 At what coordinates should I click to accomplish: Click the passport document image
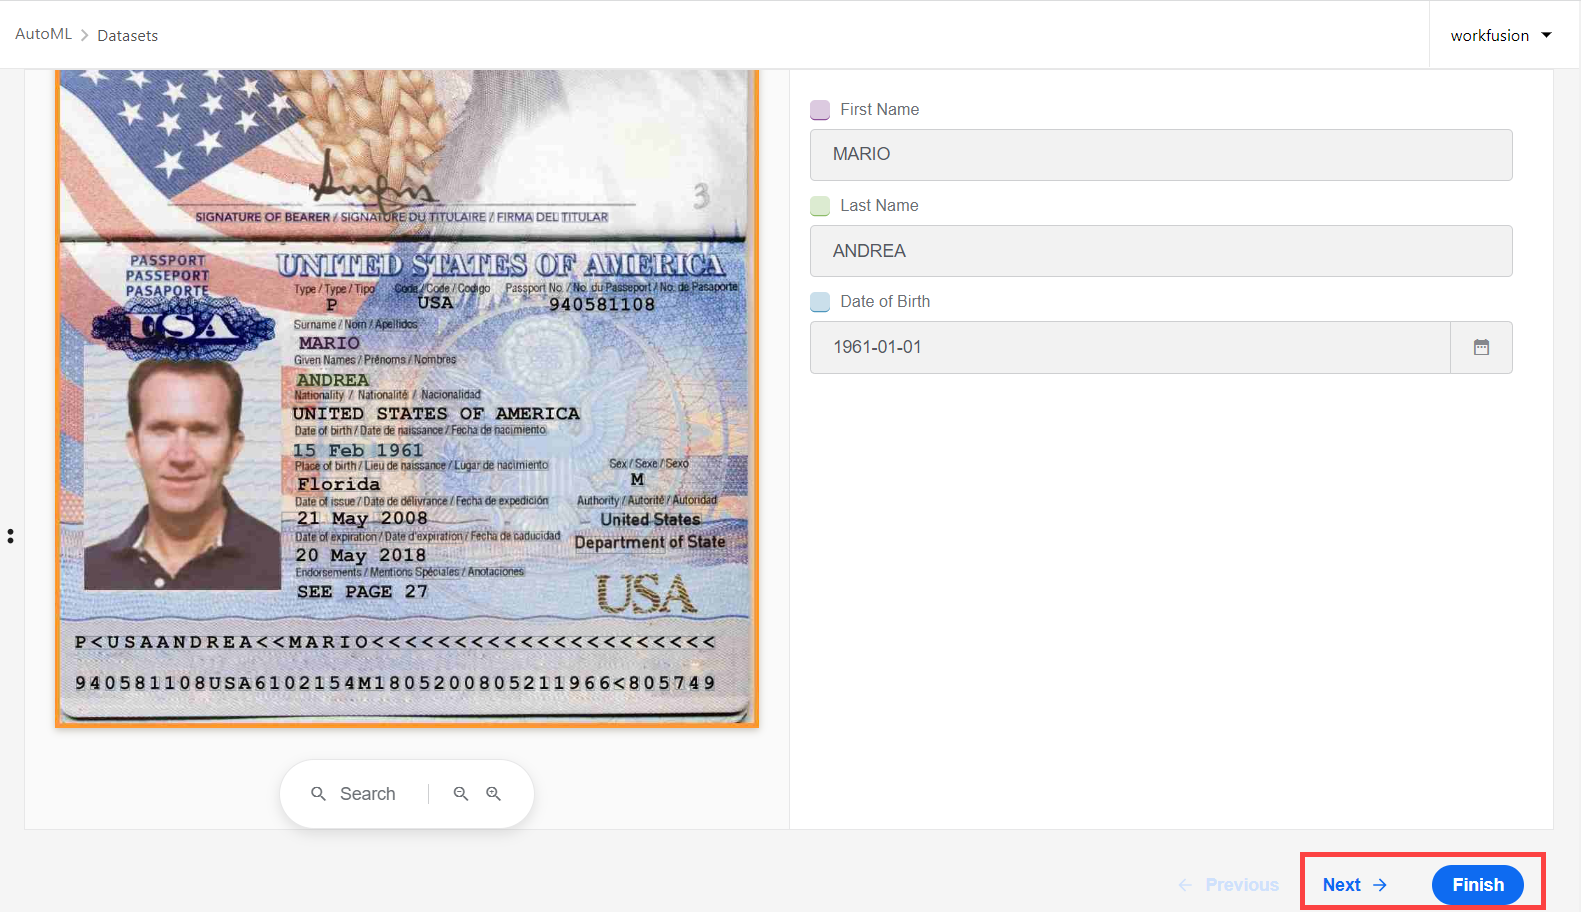click(407, 398)
